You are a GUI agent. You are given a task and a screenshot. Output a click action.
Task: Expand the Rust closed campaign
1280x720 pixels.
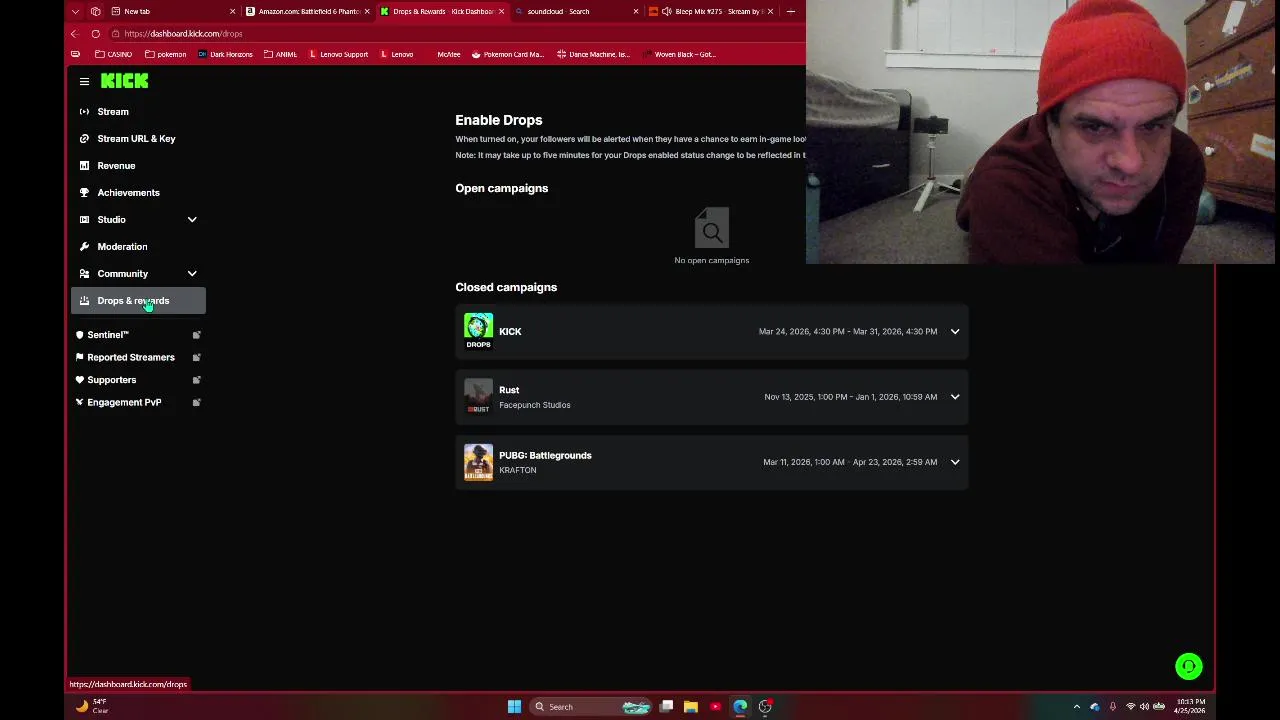pyautogui.click(x=955, y=397)
